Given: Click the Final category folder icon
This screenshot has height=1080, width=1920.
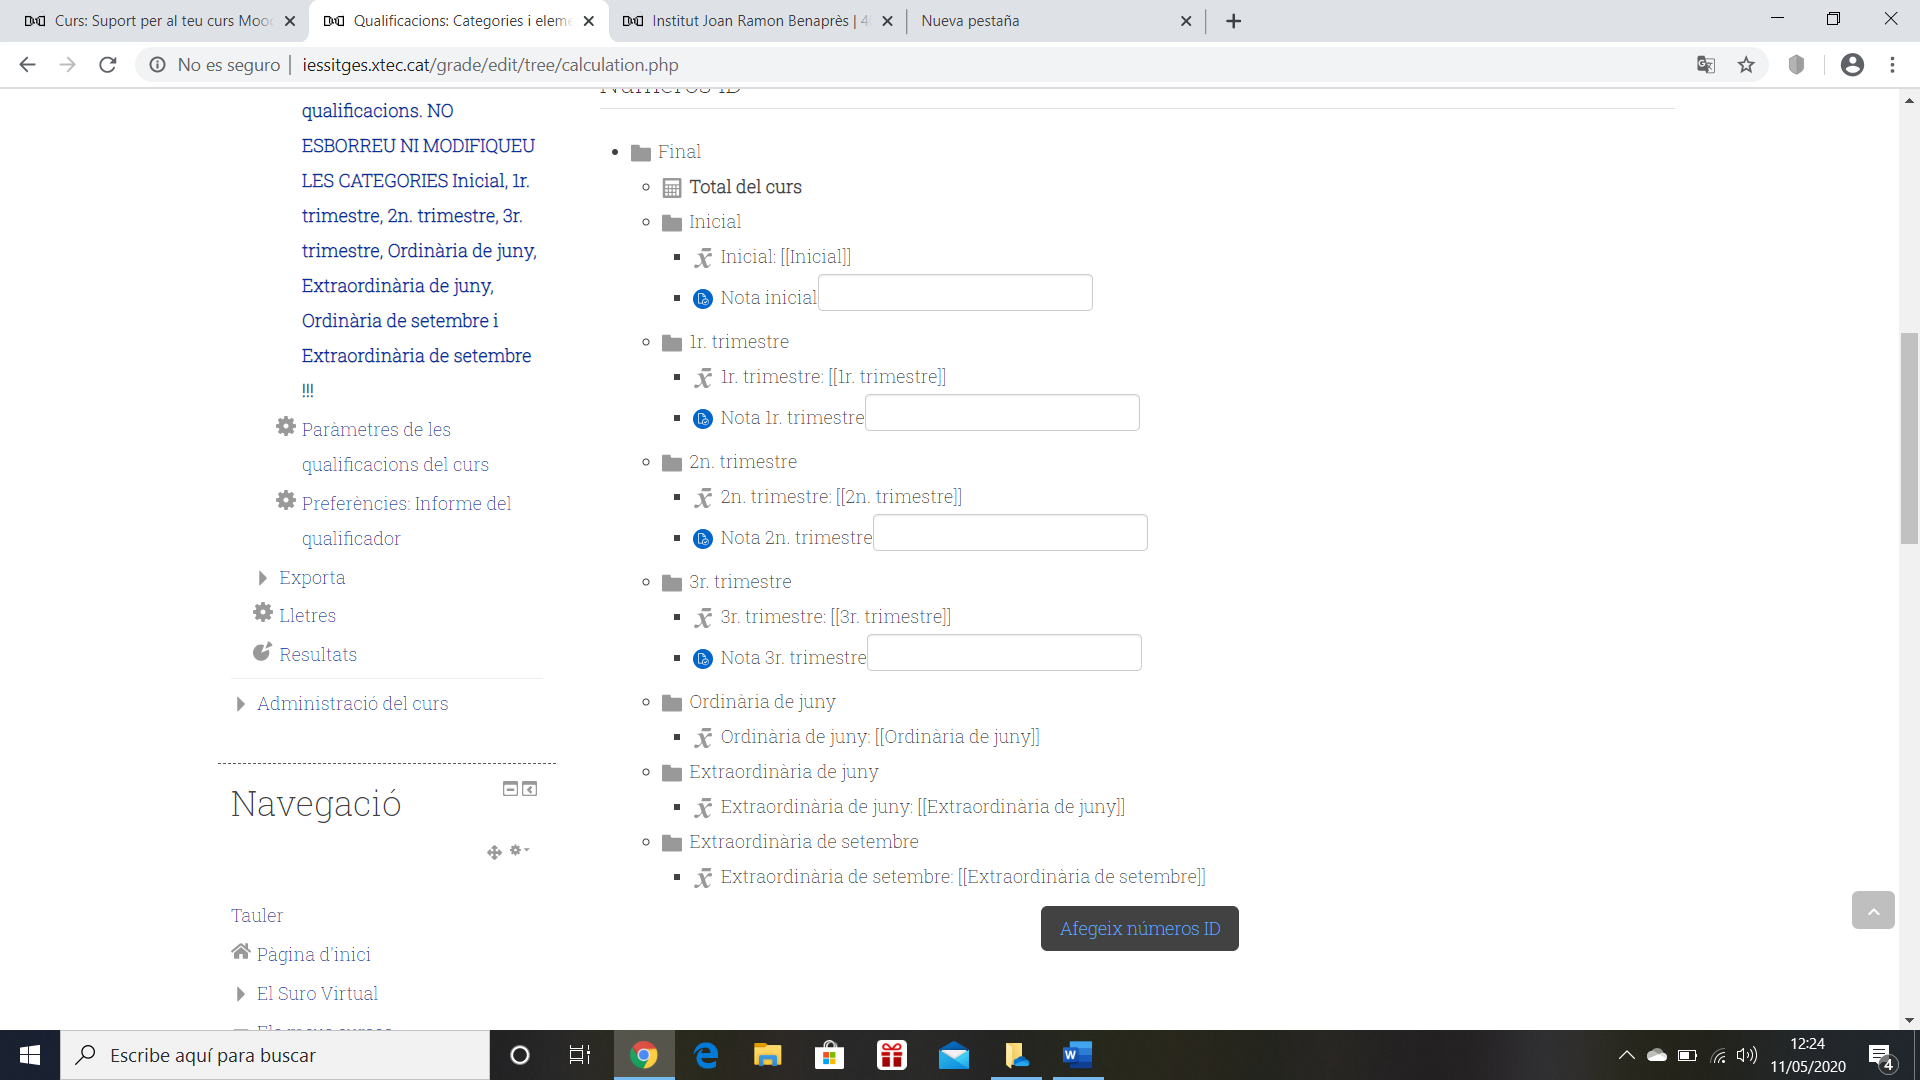Looking at the screenshot, I should pos(641,153).
